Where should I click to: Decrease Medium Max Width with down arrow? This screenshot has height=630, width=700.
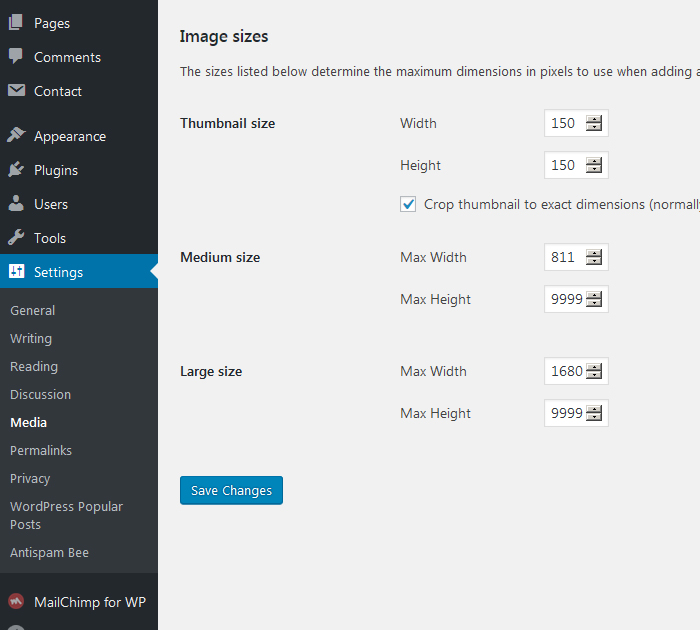594,261
